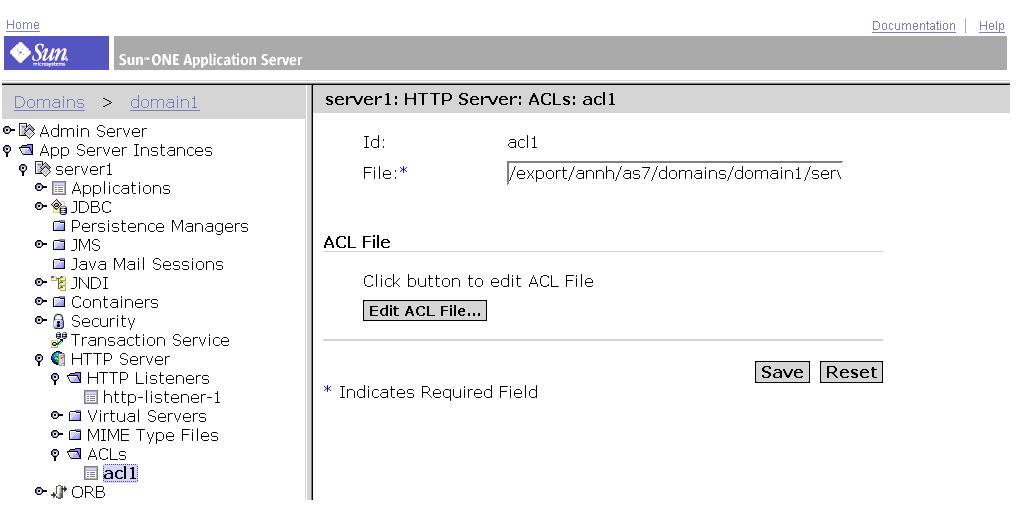Click the App Server Instances folder icon

[27, 150]
